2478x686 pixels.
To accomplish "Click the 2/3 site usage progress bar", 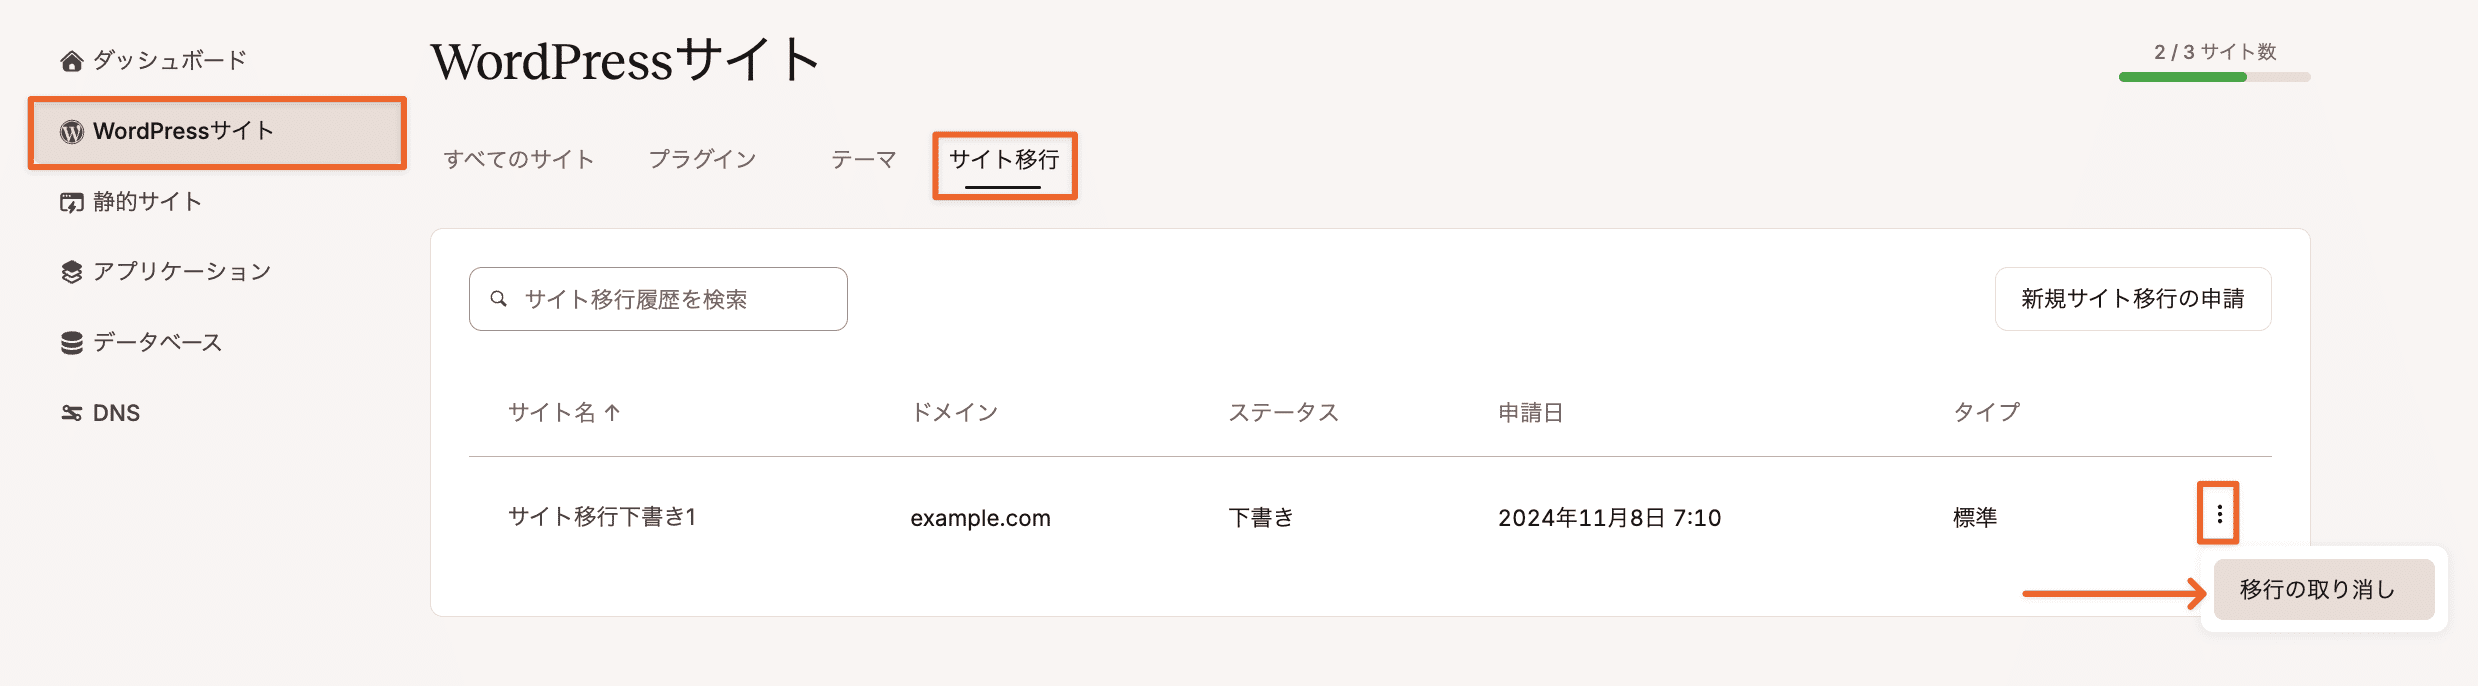I will pos(2213,75).
